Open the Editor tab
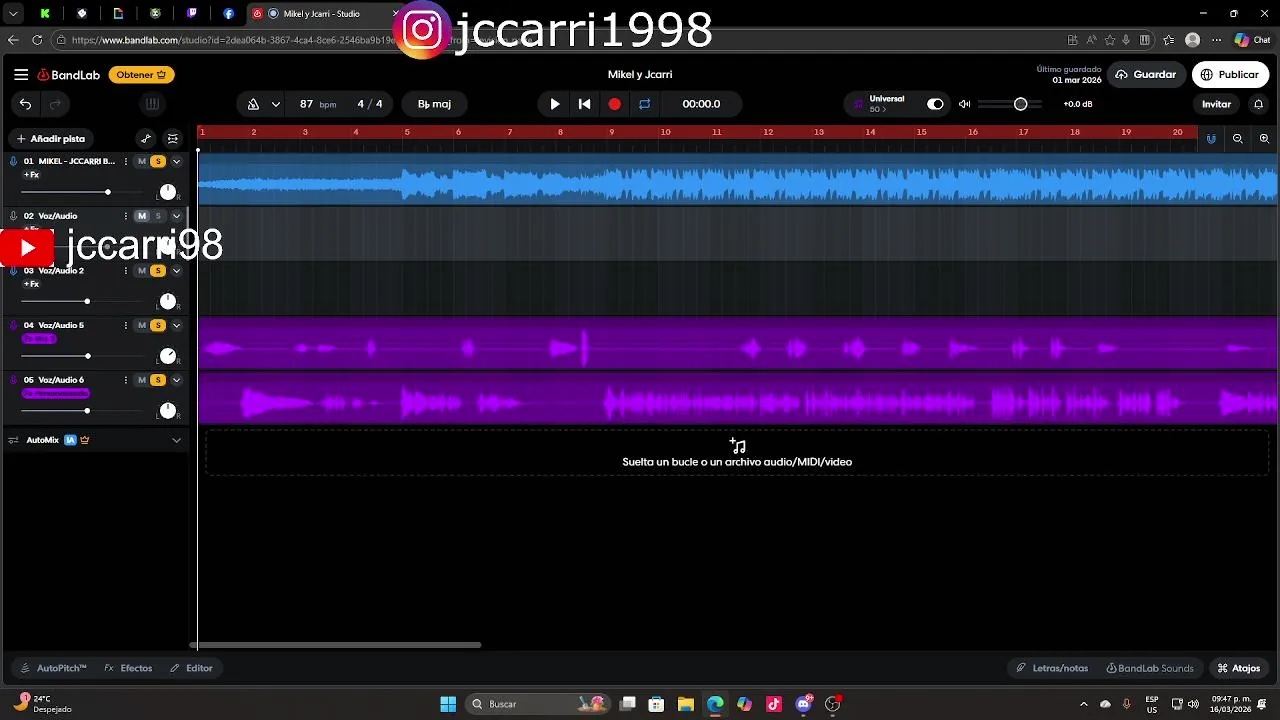1280x720 pixels. pyautogui.click(x=192, y=668)
